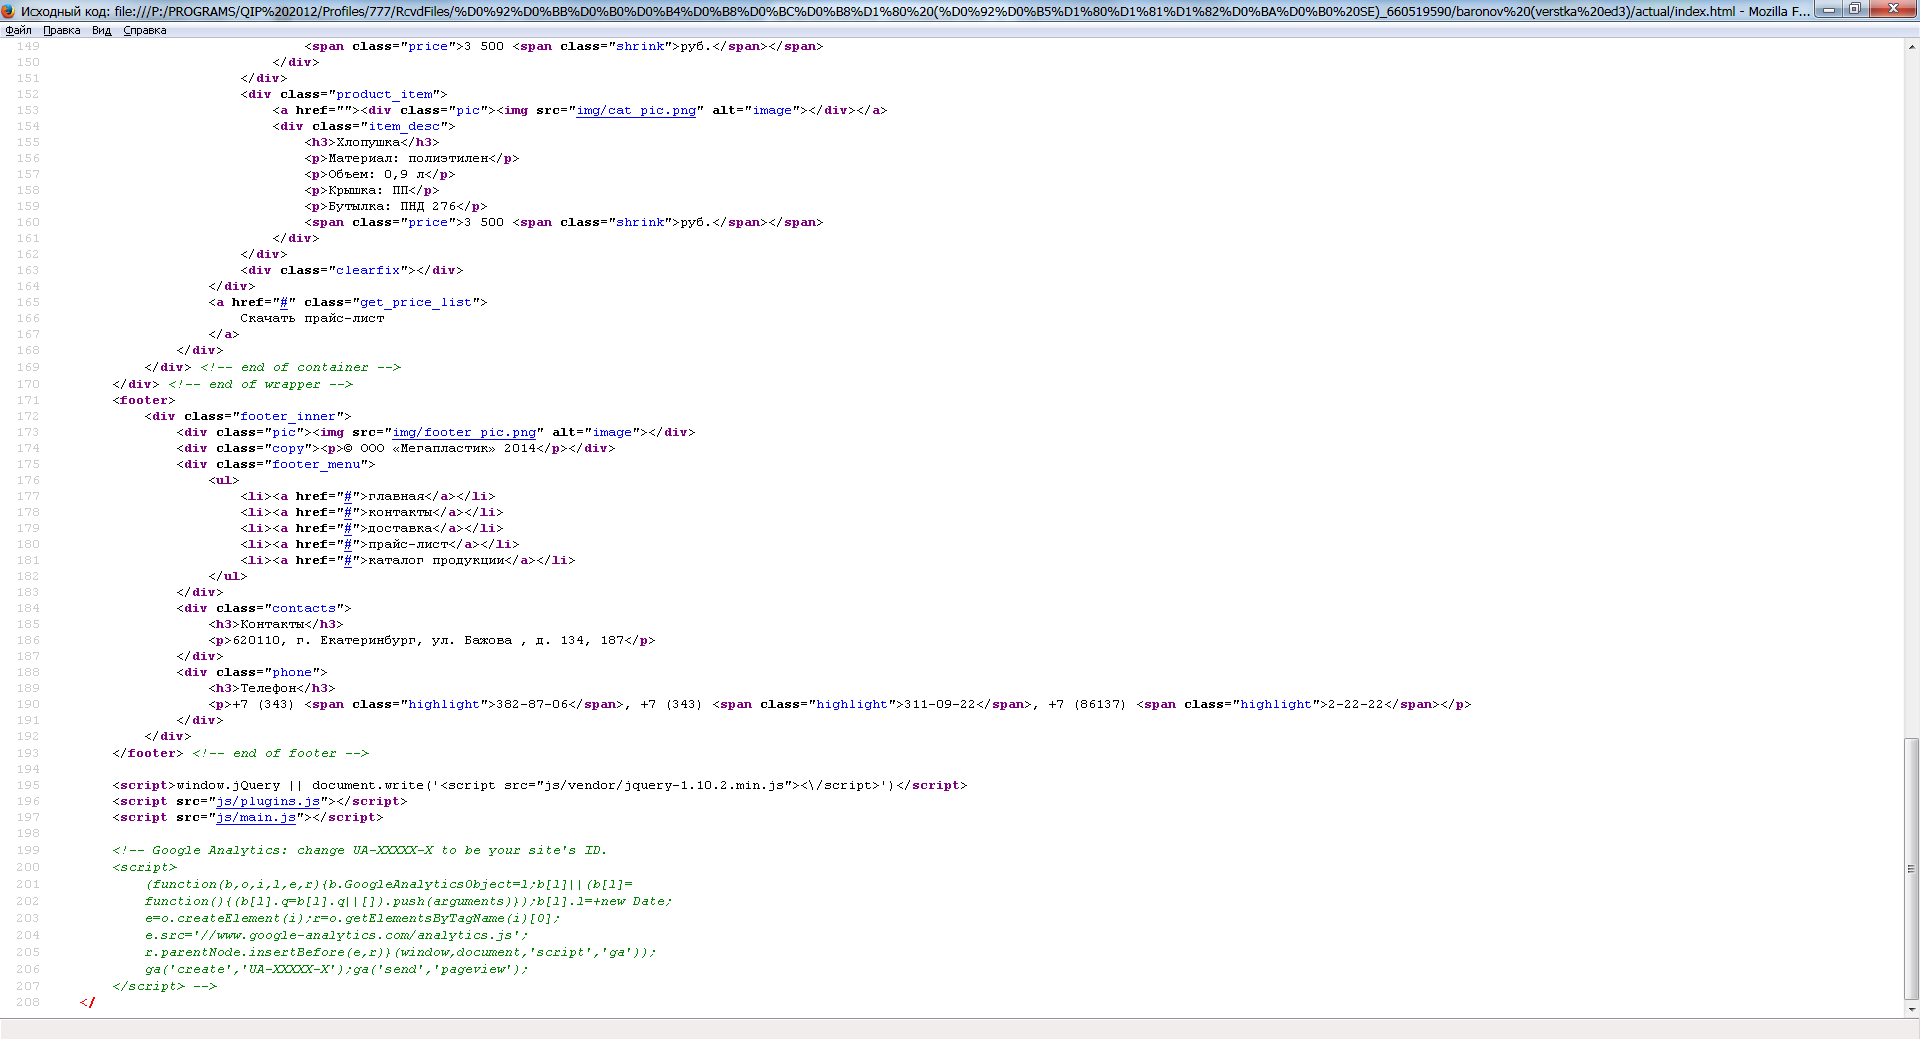Click the # href of get_price_list anchor

click(x=284, y=303)
